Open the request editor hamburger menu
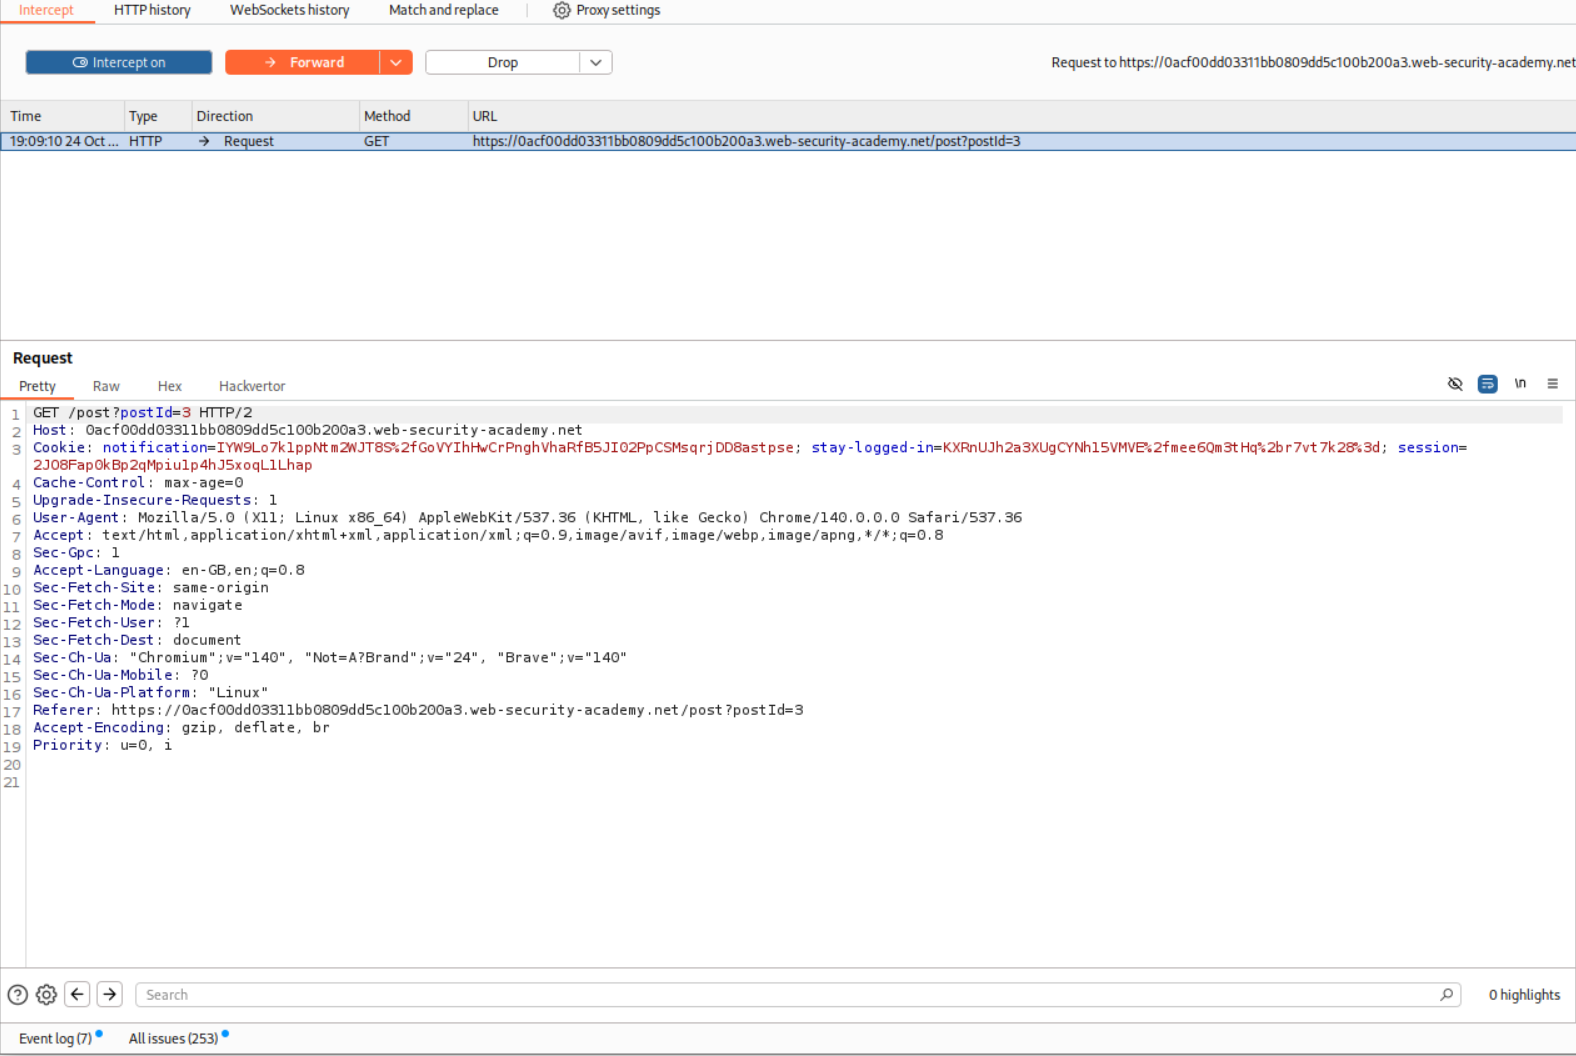1576x1056 pixels. point(1552,384)
